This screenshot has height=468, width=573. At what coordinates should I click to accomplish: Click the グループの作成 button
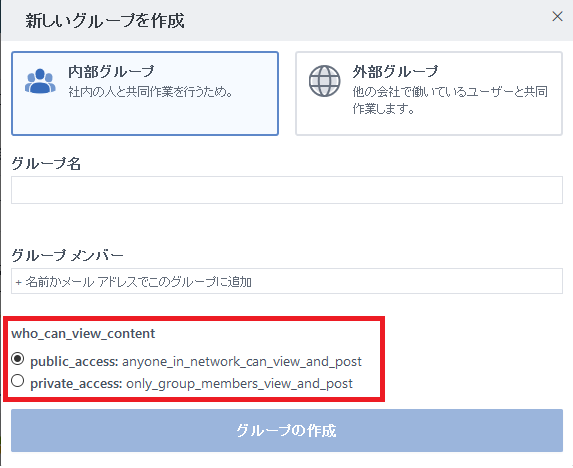[287, 430]
